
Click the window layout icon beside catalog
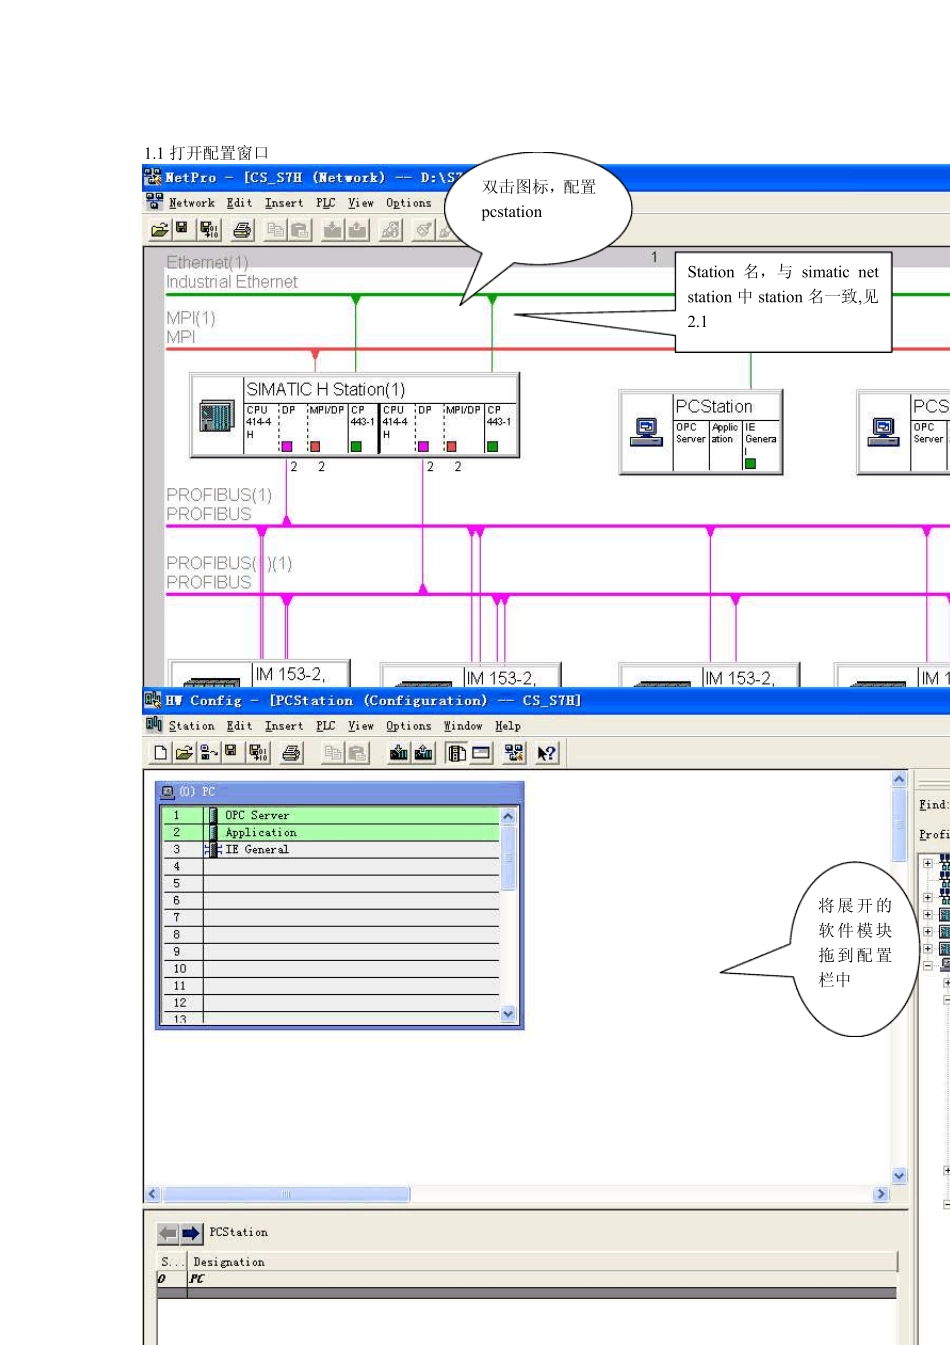(x=481, y=753)
